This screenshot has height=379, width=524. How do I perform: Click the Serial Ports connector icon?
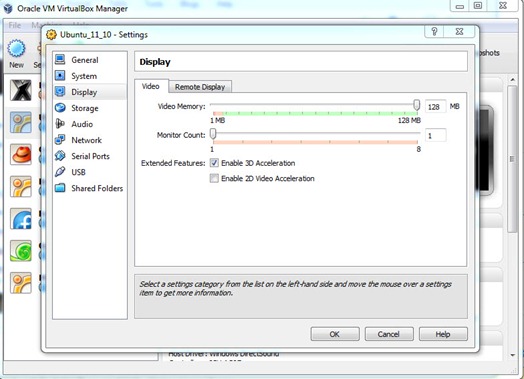click(60, 156)
